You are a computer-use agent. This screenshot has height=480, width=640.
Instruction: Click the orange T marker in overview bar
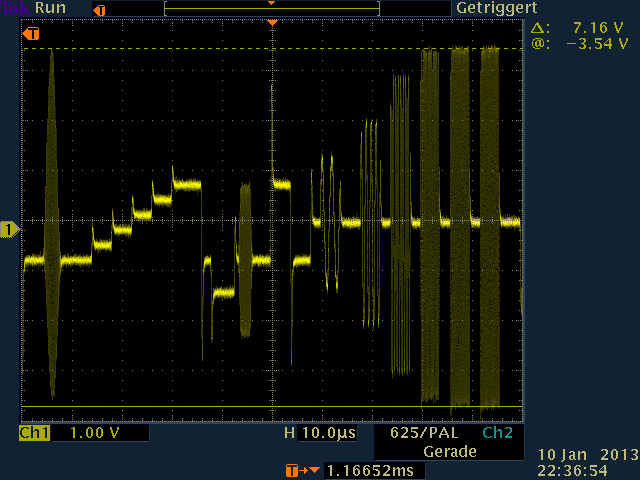[101, 9]
